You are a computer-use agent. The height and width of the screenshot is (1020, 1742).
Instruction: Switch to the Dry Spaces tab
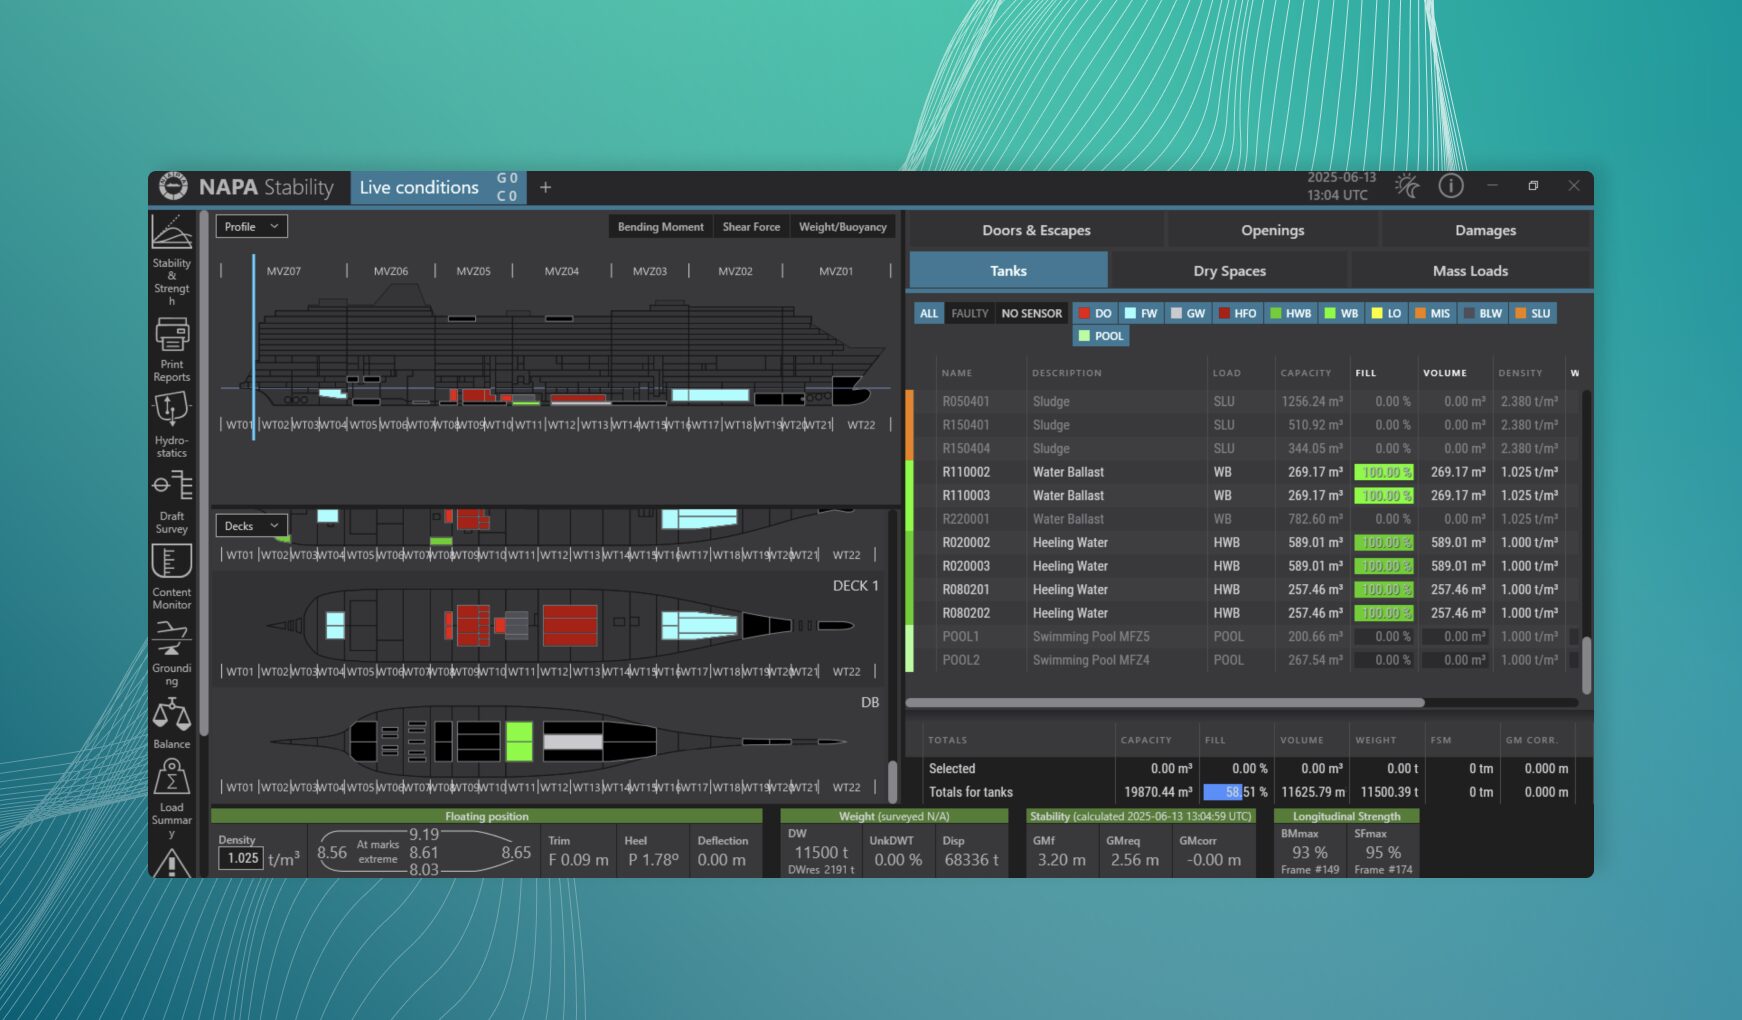(x=1229, y=271)
